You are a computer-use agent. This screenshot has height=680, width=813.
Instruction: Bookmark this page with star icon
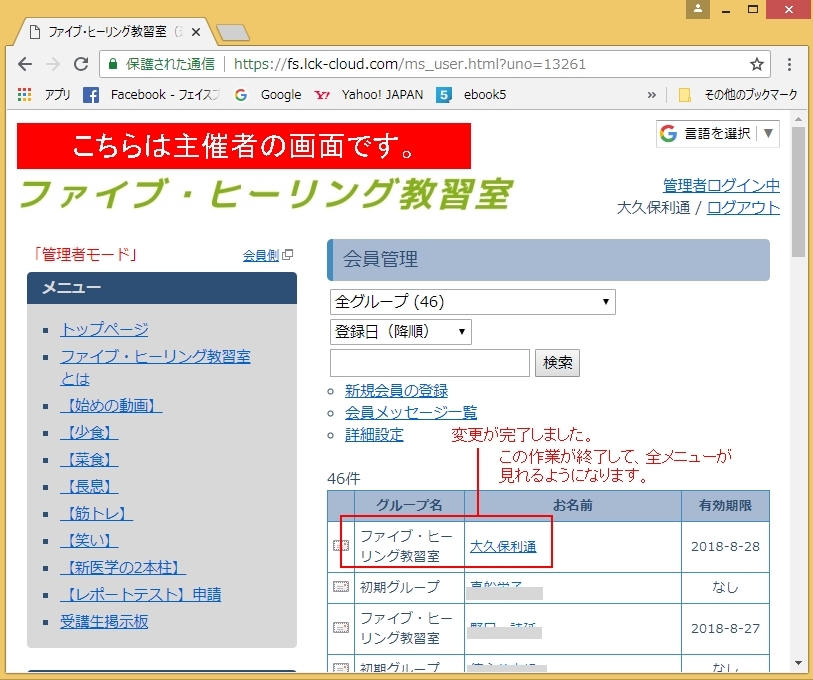pyautogui.click(x=757, y=64)
